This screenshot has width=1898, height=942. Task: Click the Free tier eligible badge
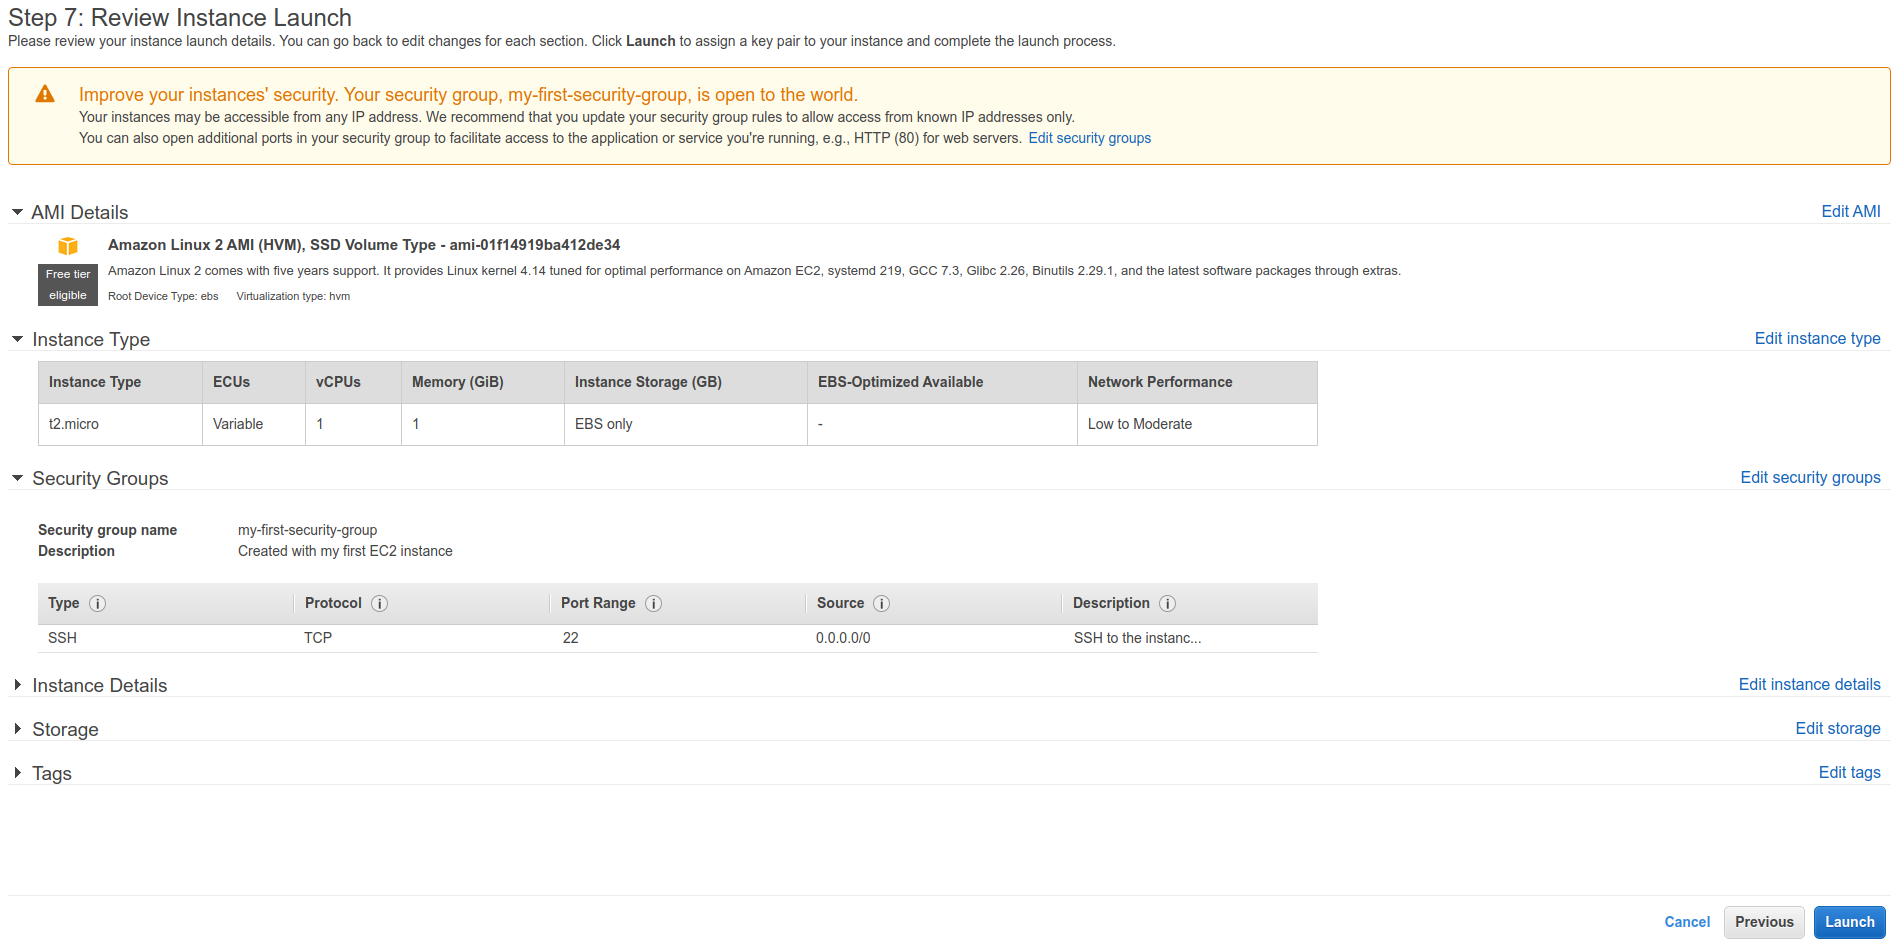click(x=68, y=285)
